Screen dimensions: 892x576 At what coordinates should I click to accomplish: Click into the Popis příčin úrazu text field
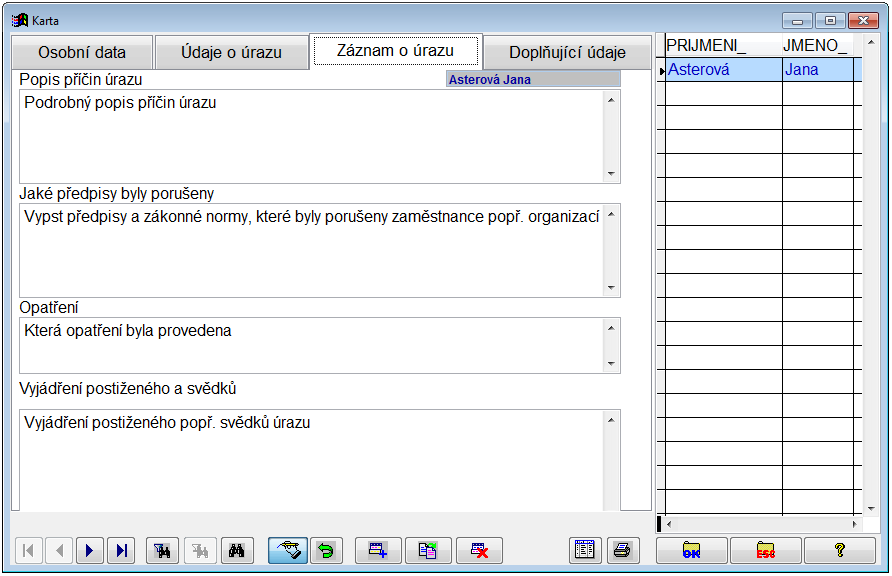(x=310, y=135)
